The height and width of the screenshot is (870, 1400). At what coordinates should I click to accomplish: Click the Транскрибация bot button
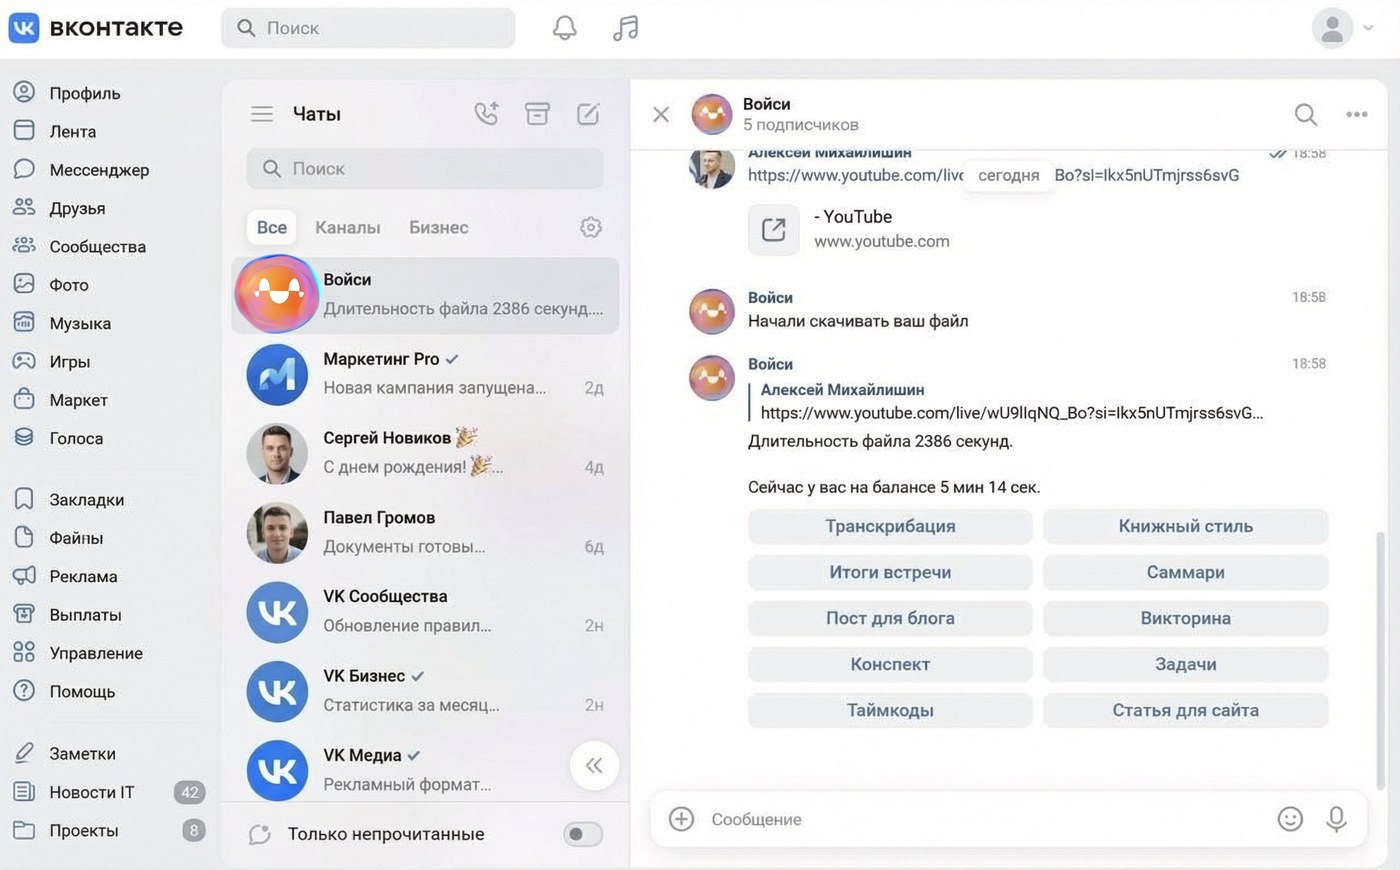(x=890, y=526)
